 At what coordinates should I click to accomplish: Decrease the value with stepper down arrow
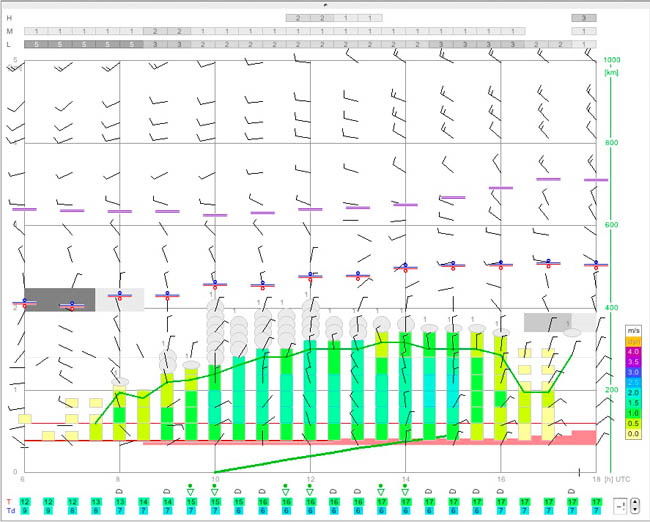point(634,510)
